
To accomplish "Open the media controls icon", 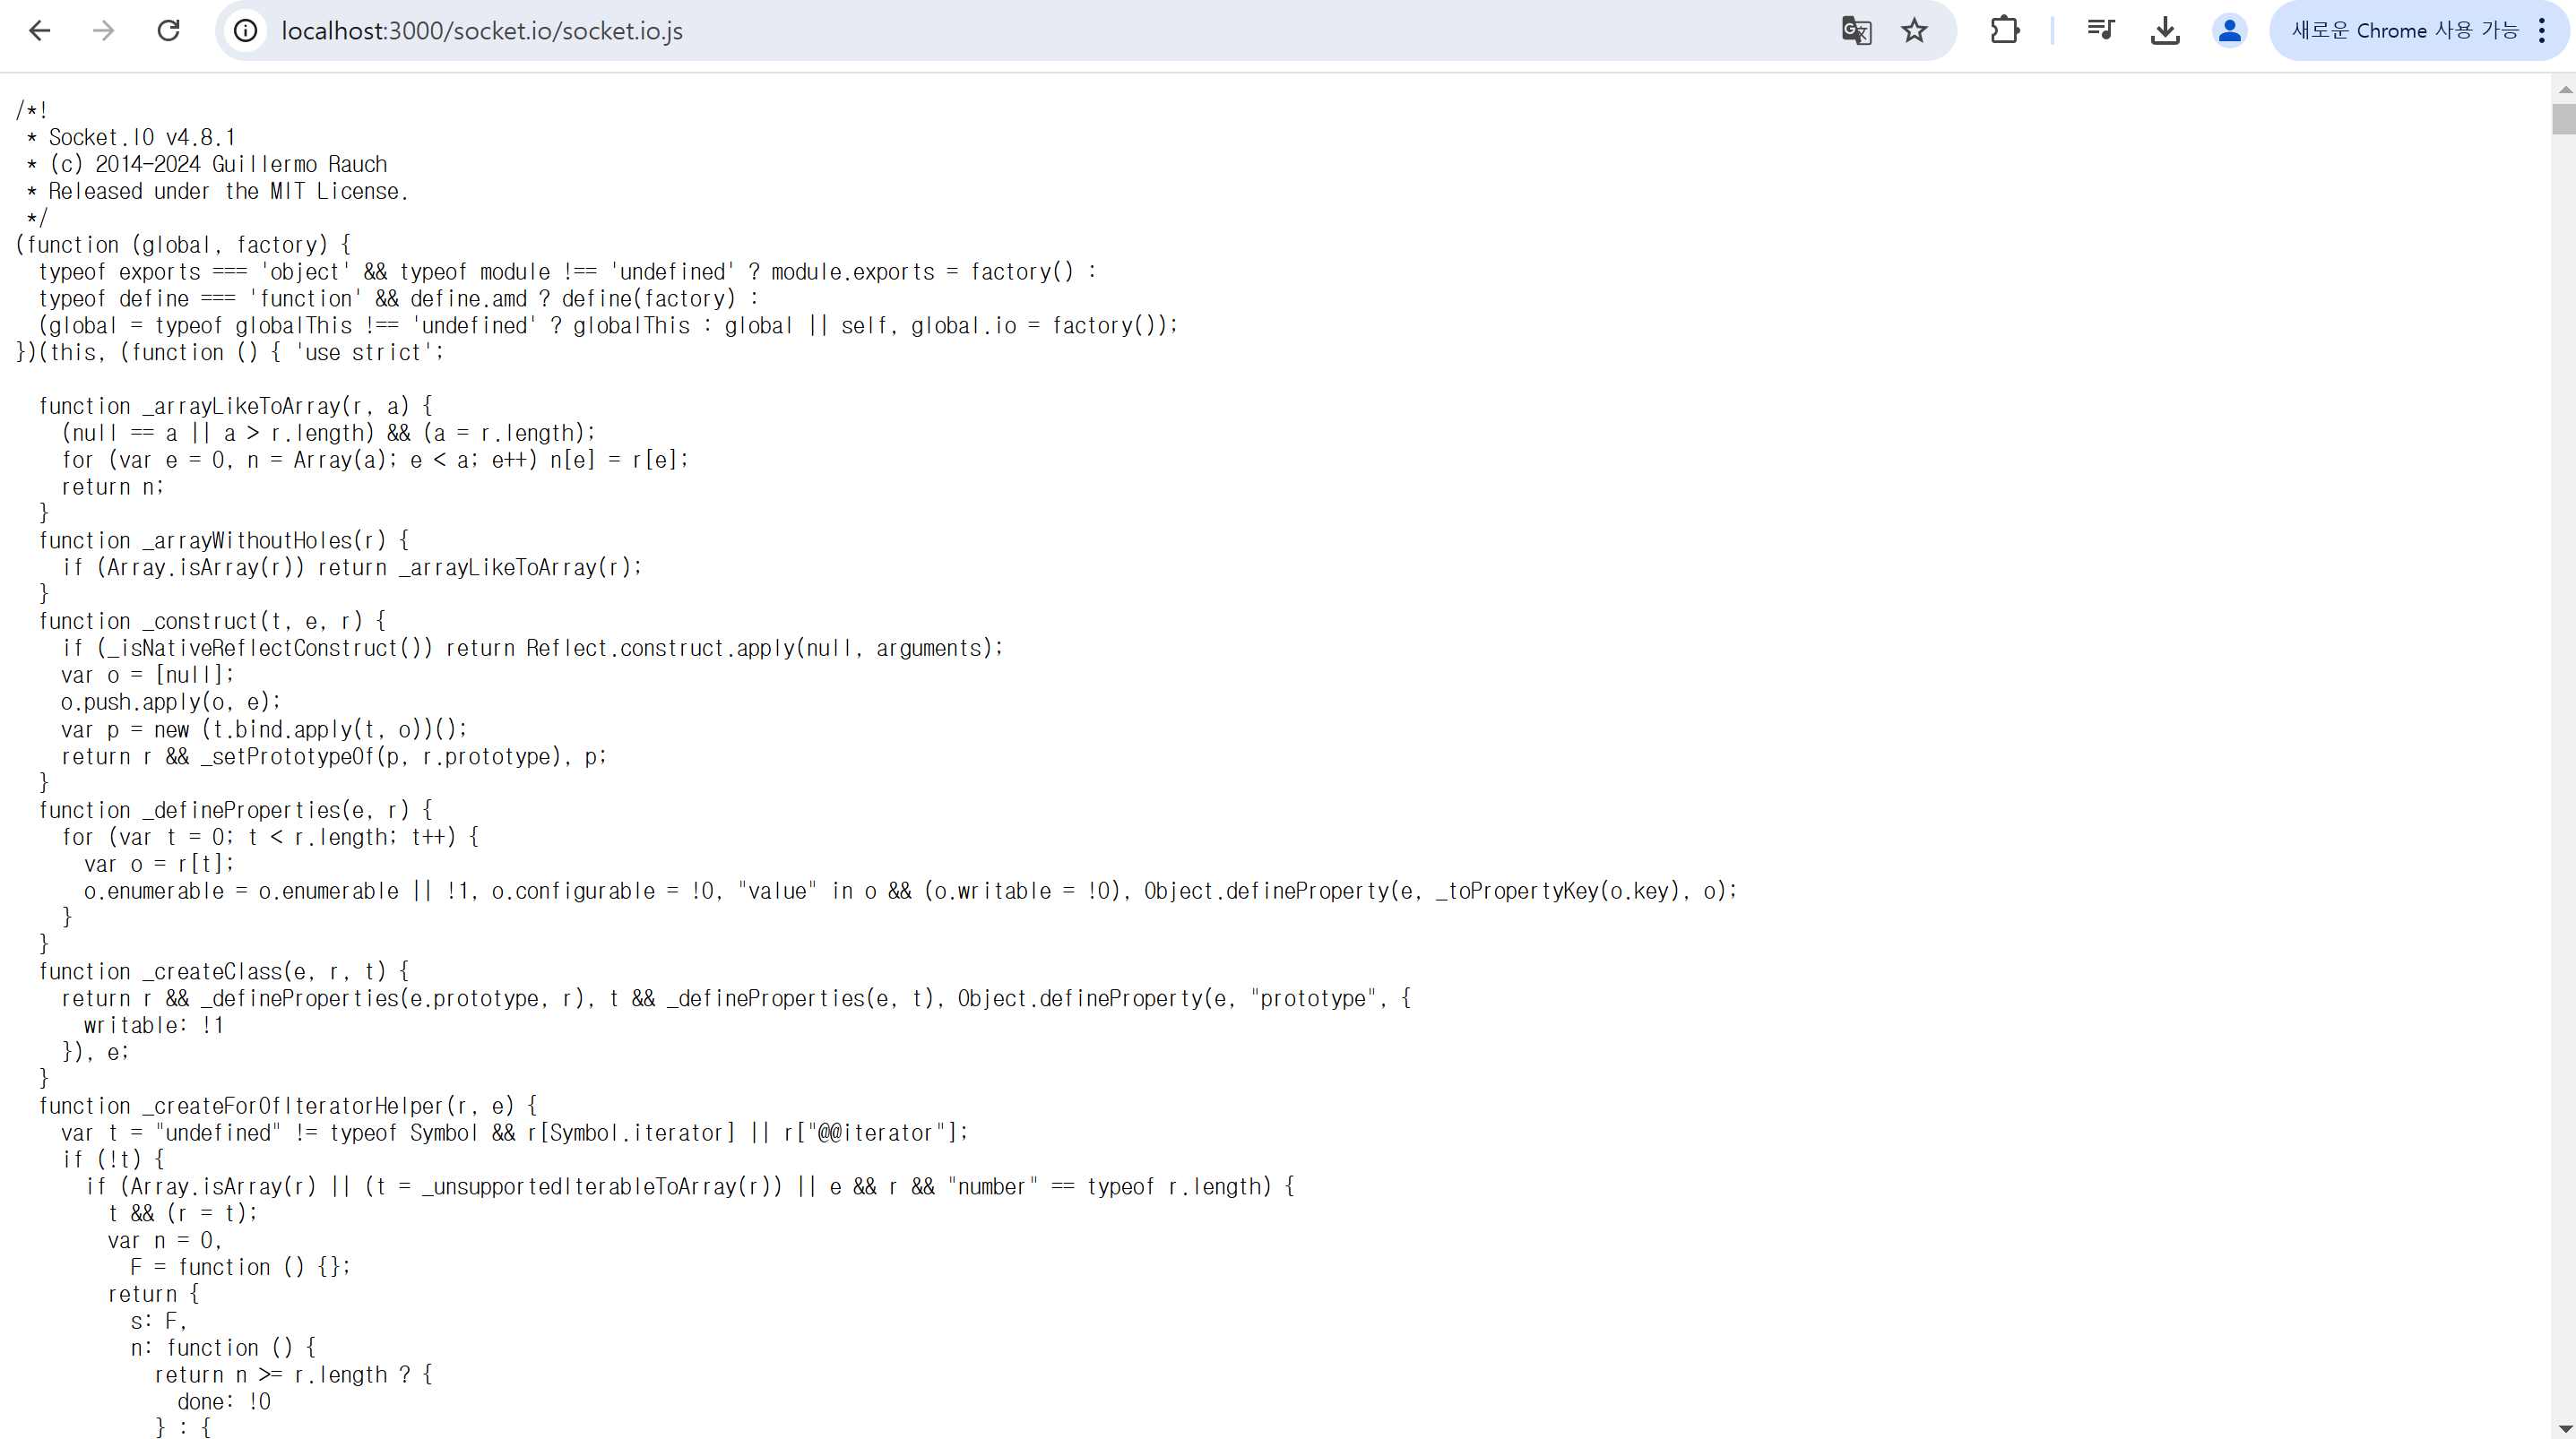I will (x=2100, y=31).
